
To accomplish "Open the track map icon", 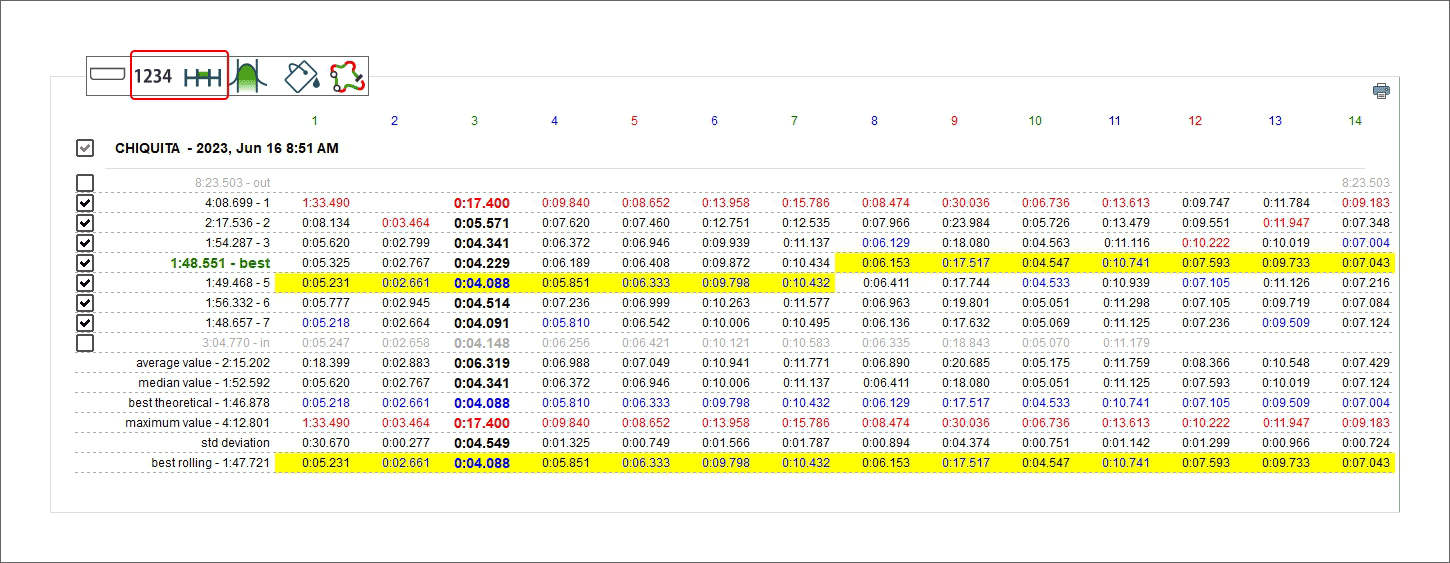I will [348, 76].
